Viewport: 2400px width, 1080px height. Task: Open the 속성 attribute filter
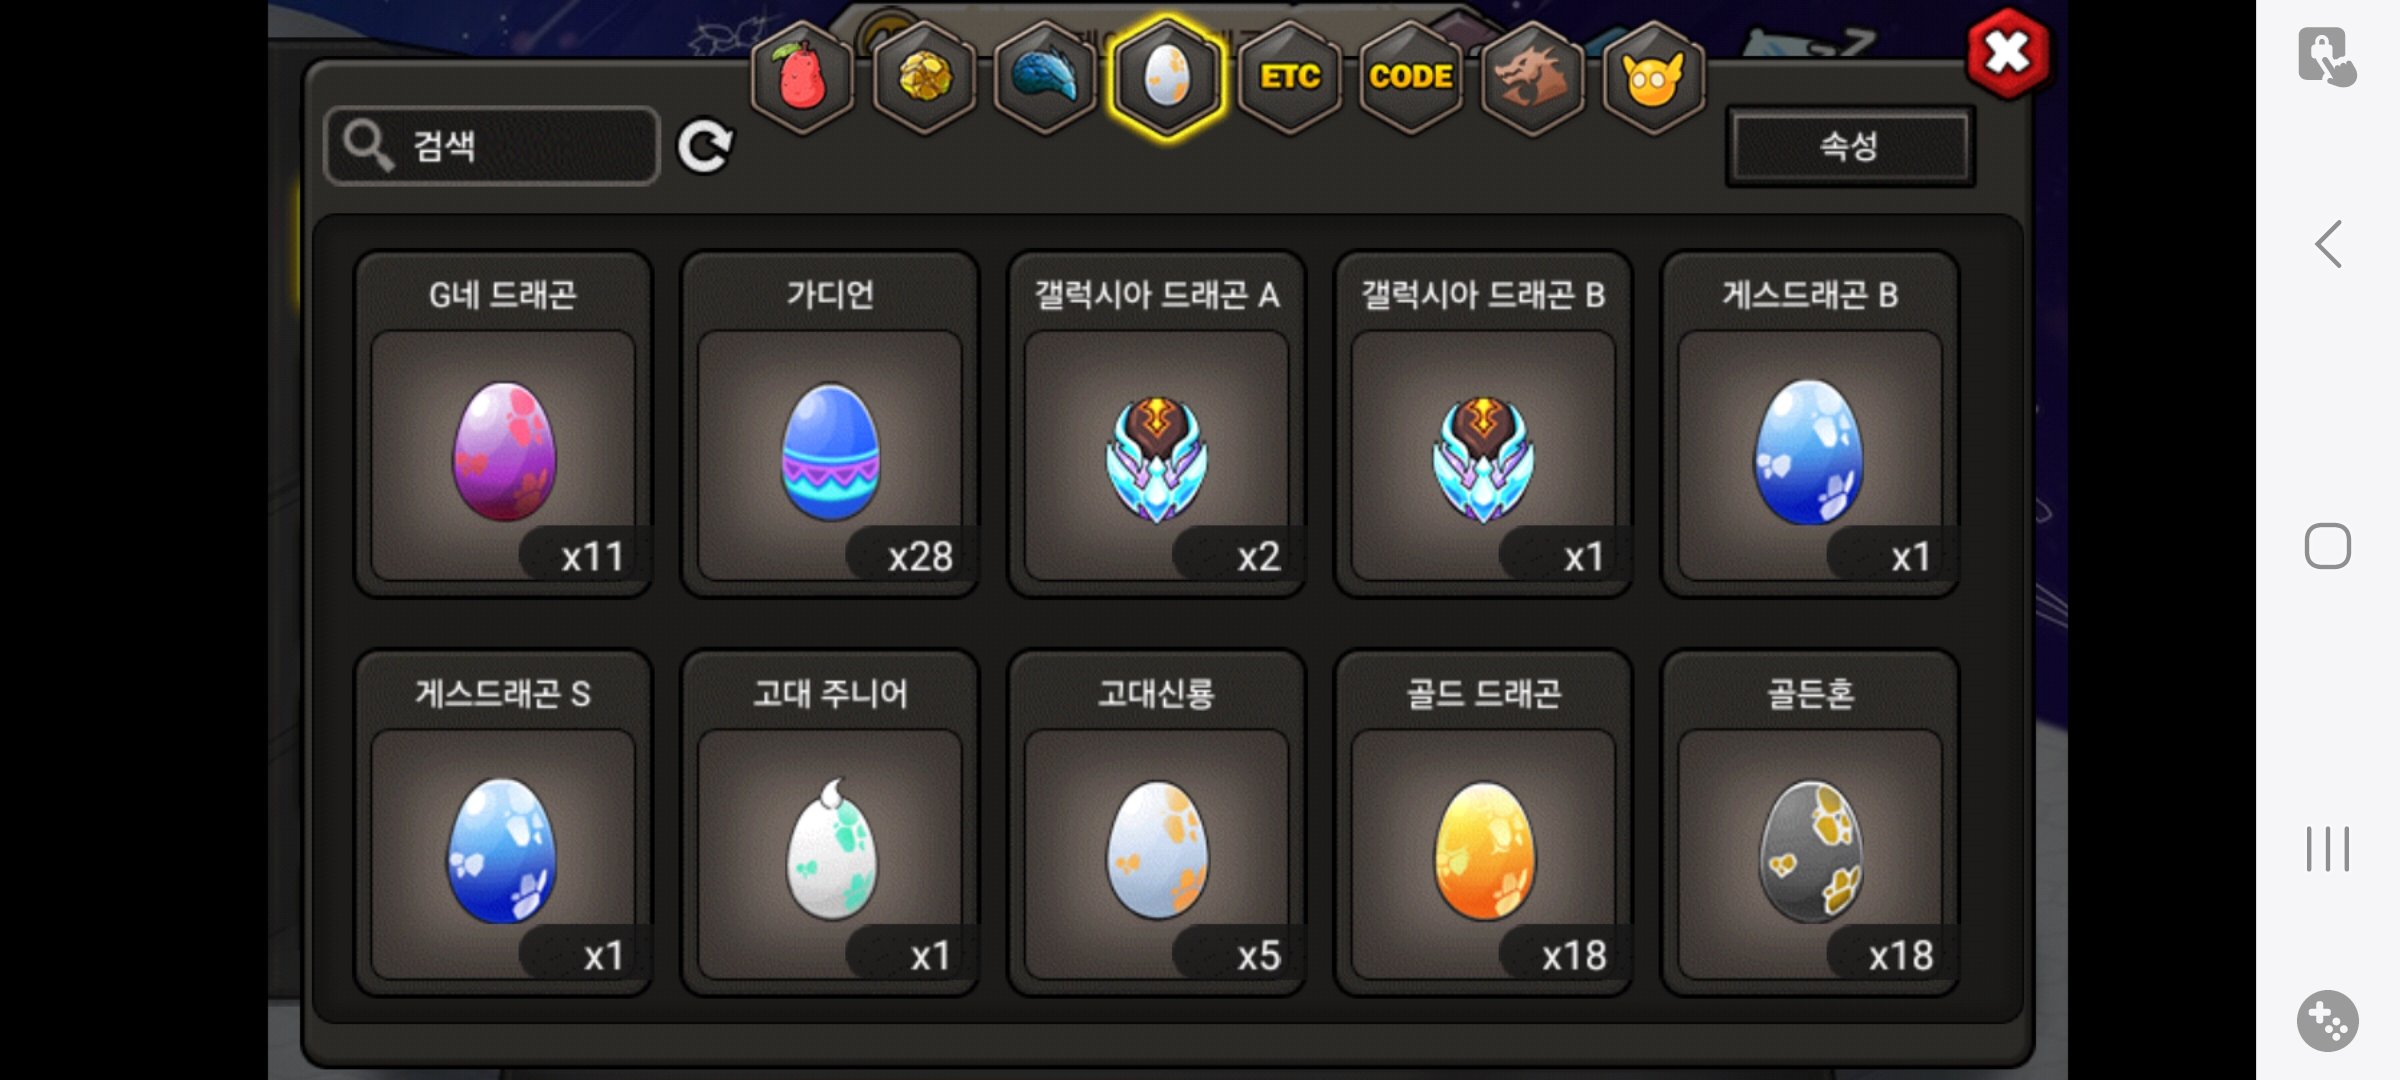(1850, 146)
